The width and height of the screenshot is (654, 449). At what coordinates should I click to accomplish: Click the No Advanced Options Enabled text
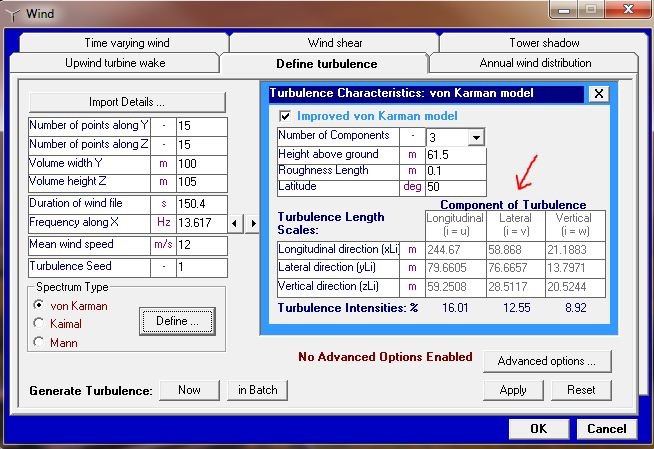385,357
